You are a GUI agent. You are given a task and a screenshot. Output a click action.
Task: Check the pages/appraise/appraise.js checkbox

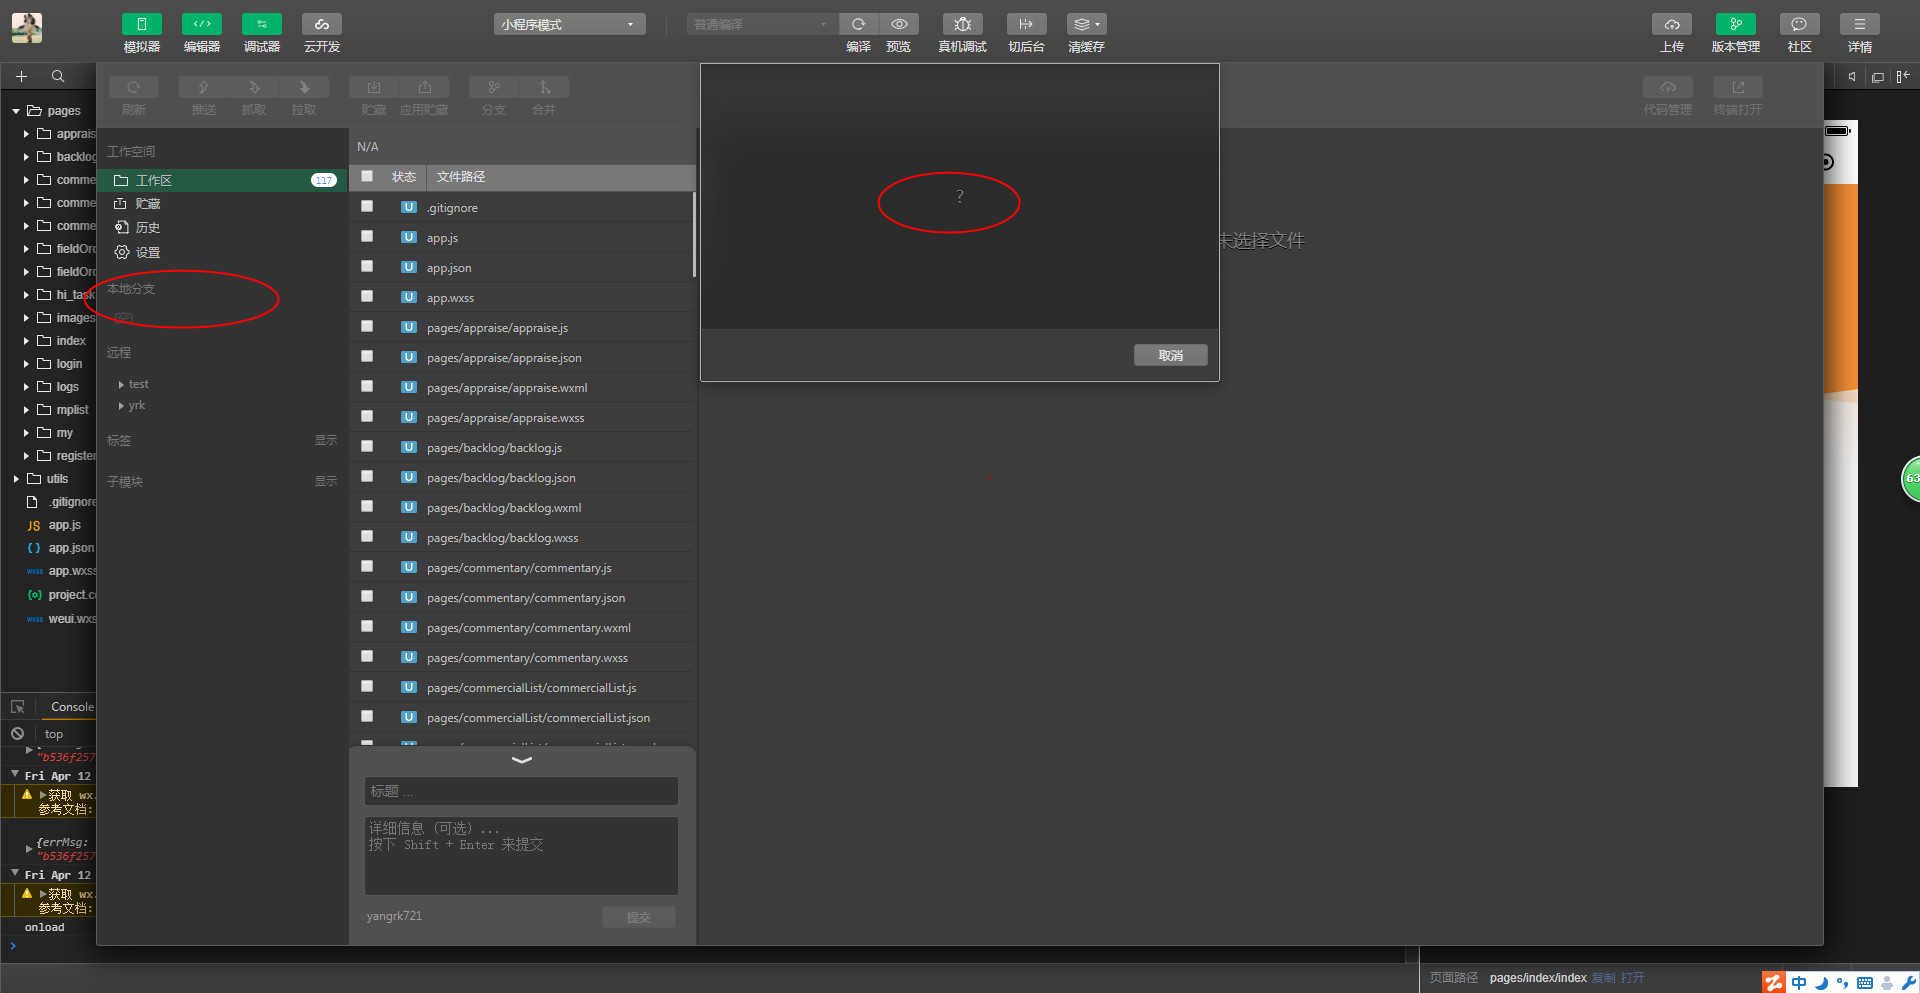tap(367, 326)
